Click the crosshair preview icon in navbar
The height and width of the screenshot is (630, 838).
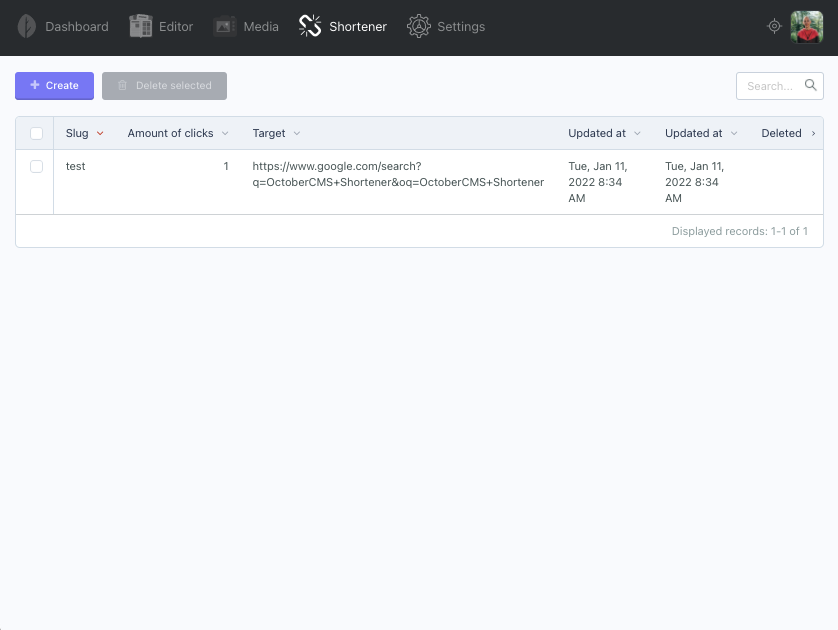[x=774, y=26]
